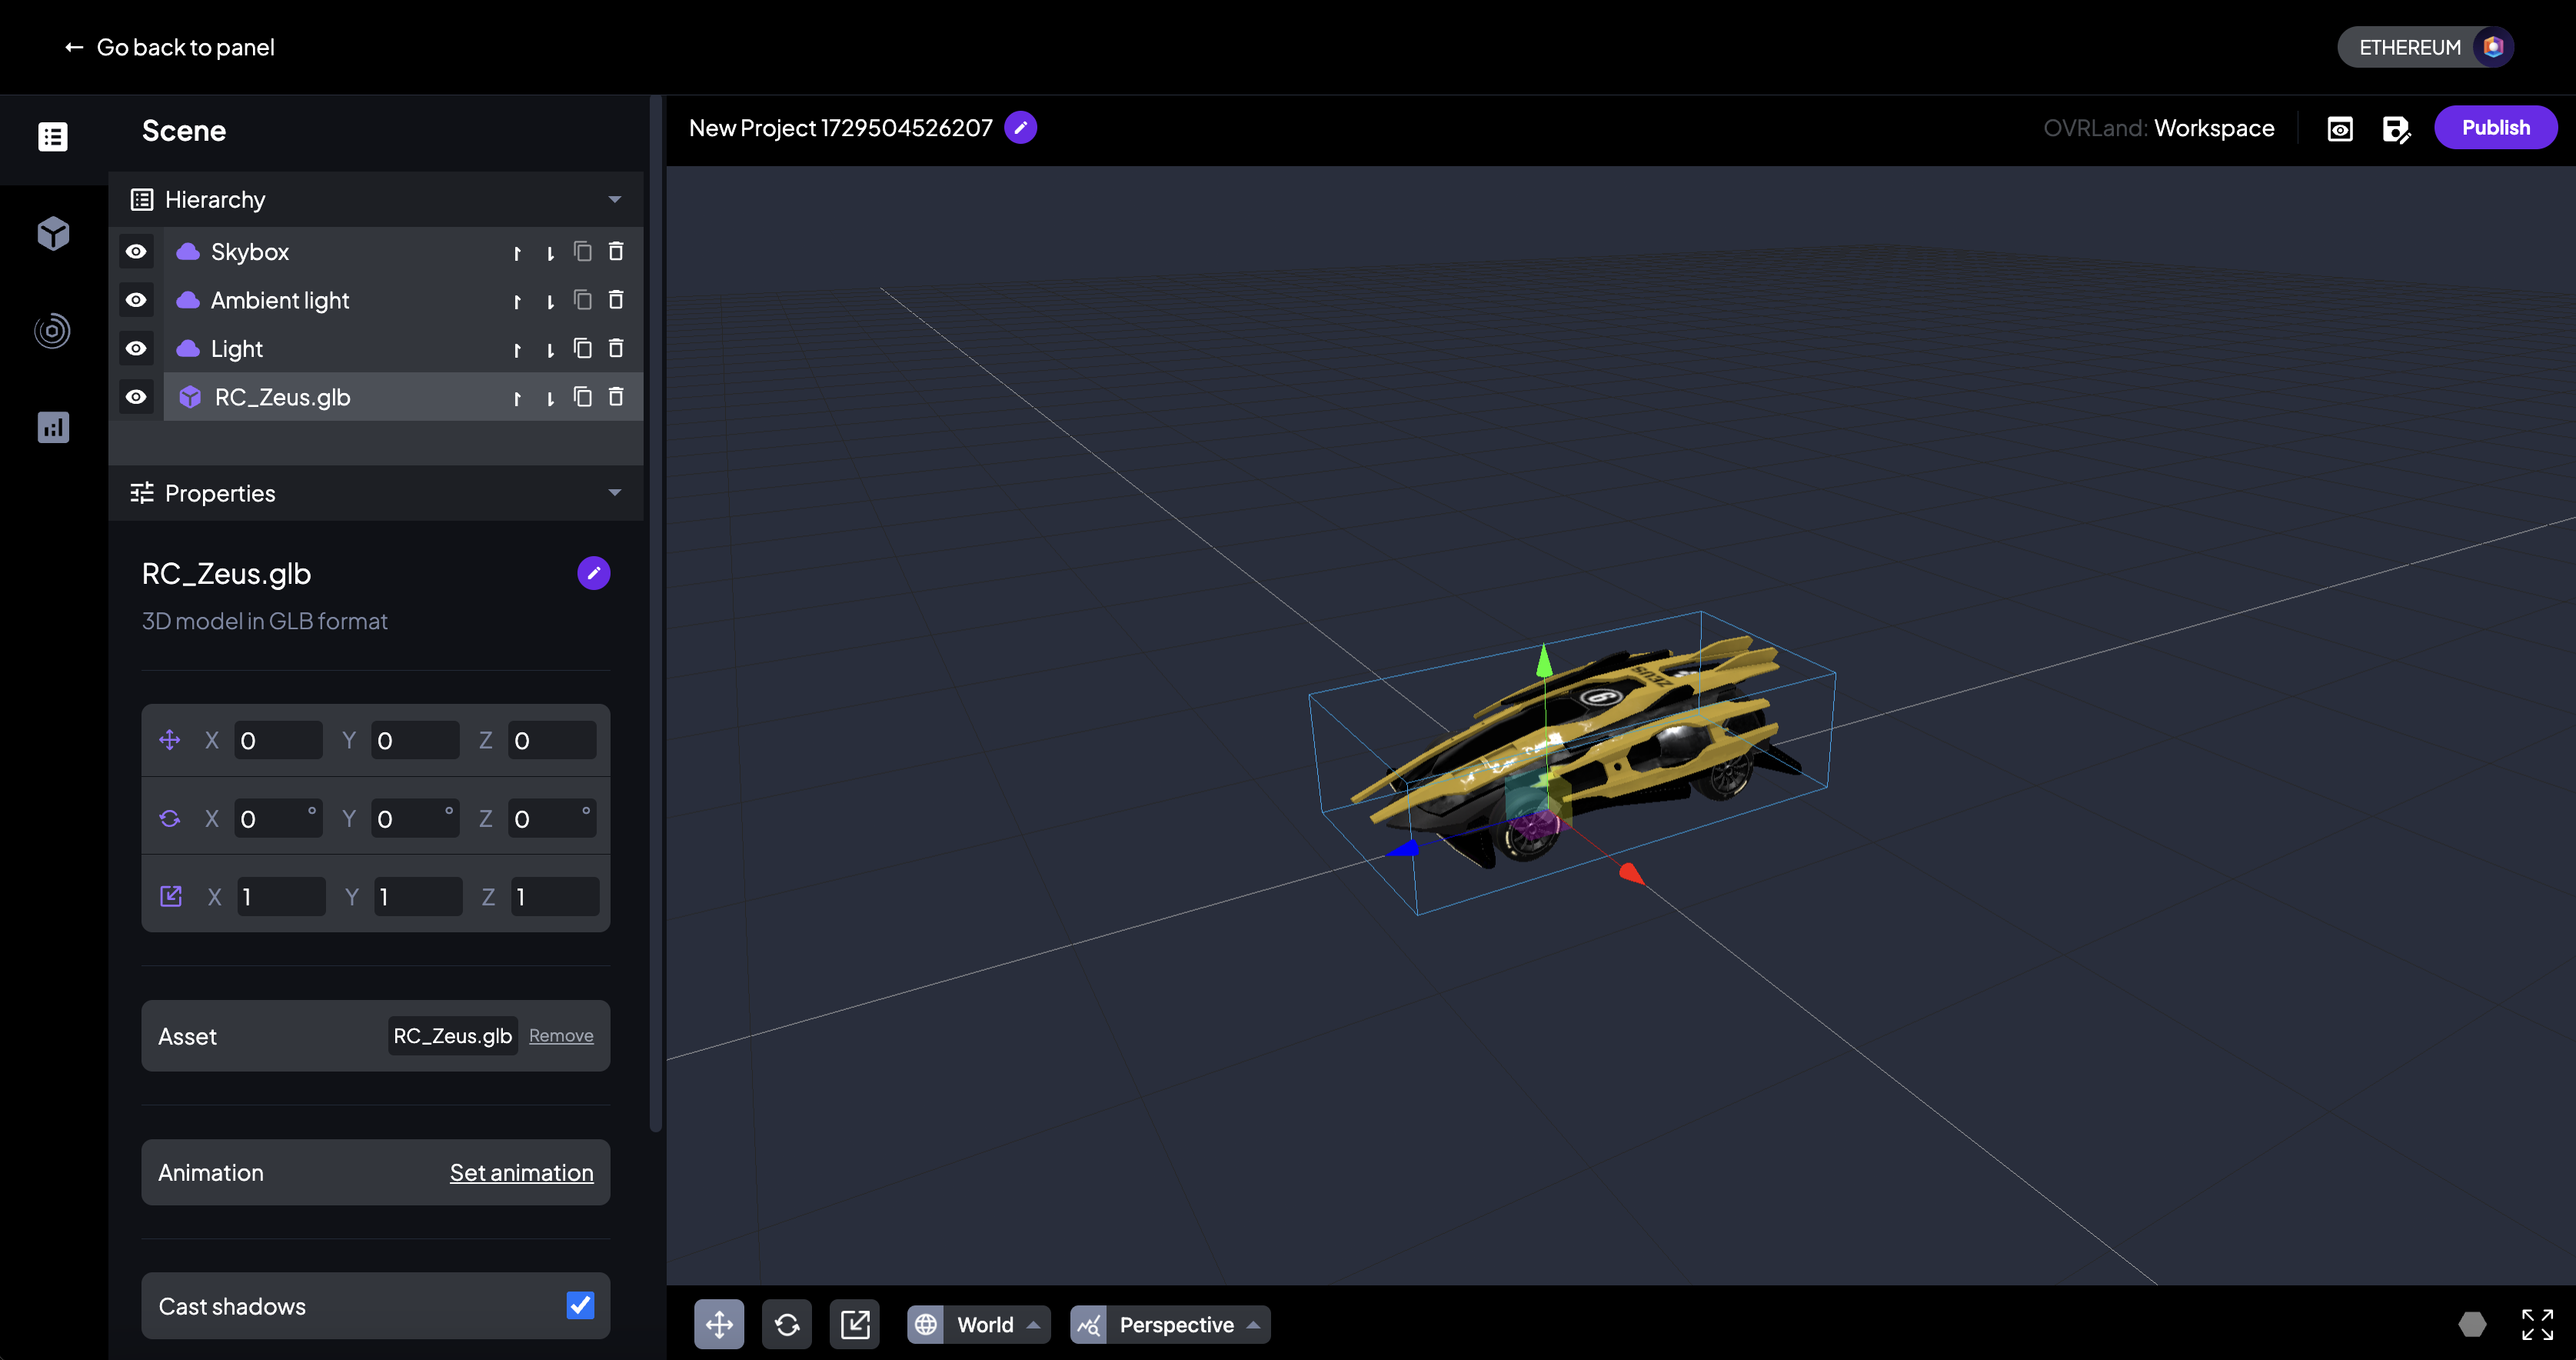This screenshot has height=1360, width=2576.
Task: Activate the move gizmo tool in bottom toolbar
Action: [x=719, y=1324]
